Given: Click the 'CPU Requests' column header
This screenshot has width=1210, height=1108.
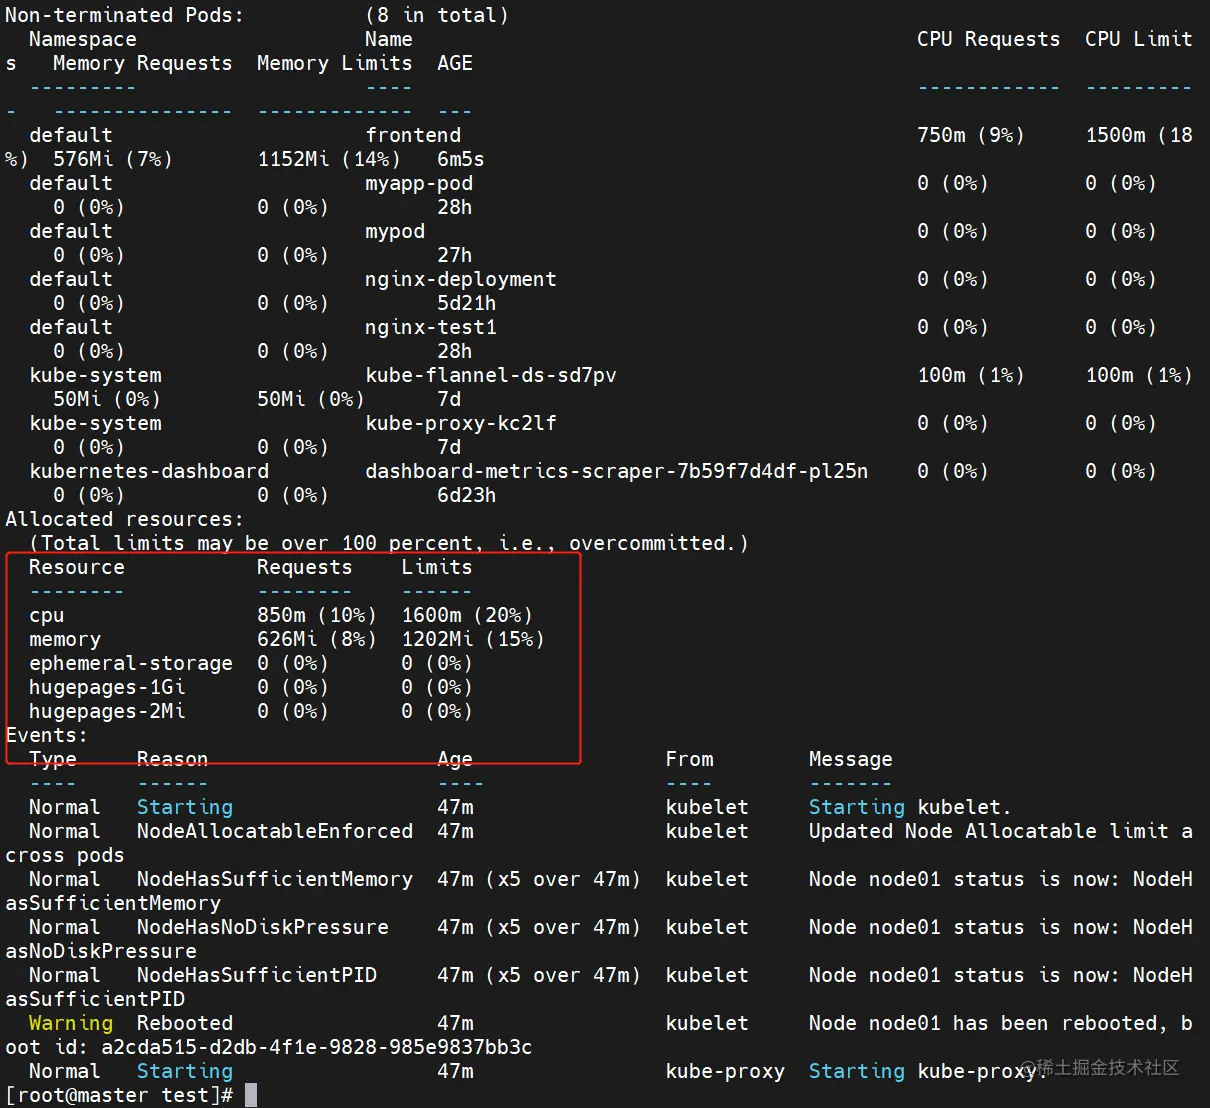Looking at the screenshot, I should coord(989,39).
